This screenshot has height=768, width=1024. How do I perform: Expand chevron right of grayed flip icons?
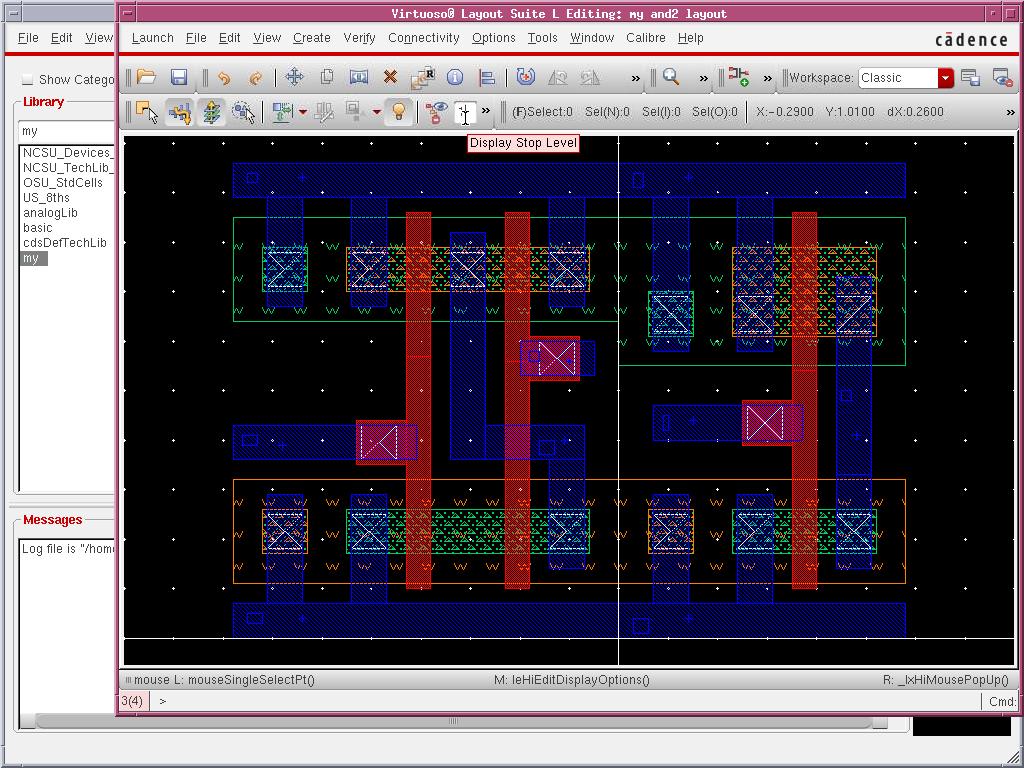click(x=635, y=79)
